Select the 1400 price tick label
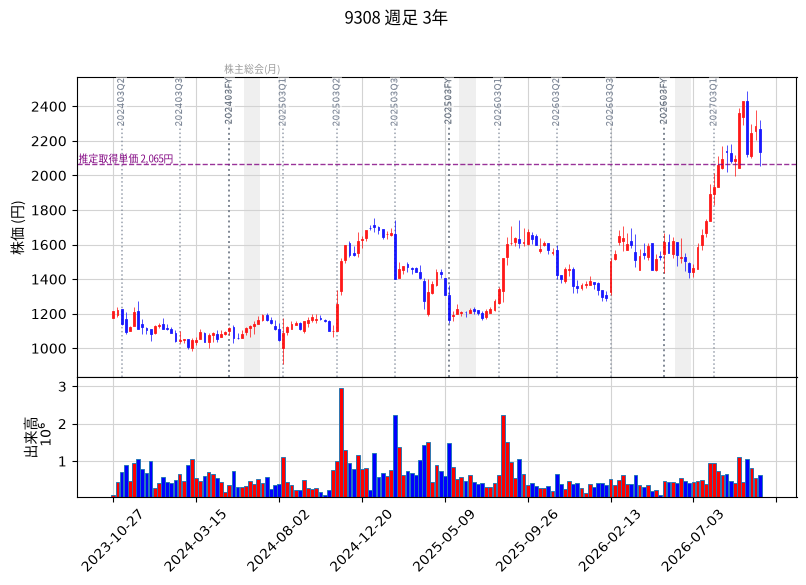The image size is (806, 585). pos(49,280)
